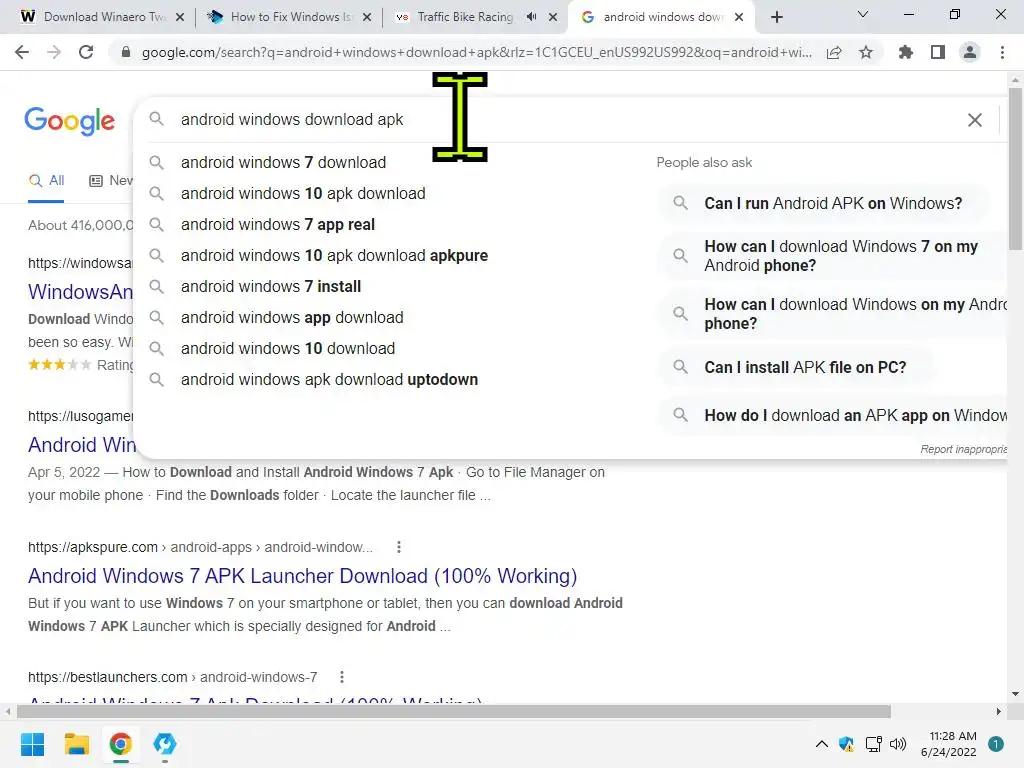Click the bestlaunchers.com breadcrumb URL

[172, 677]
